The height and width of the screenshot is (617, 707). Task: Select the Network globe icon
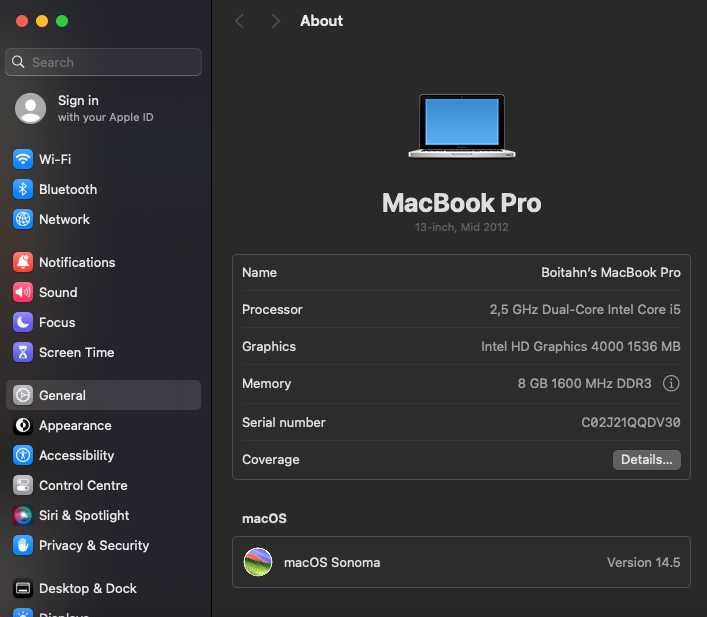click(x=23, y=219)
